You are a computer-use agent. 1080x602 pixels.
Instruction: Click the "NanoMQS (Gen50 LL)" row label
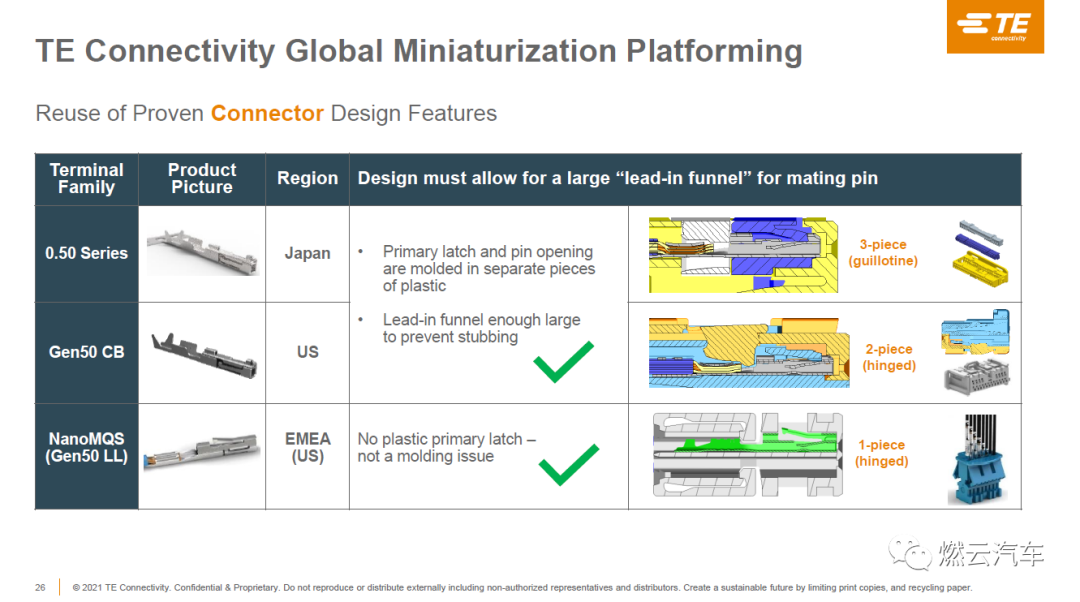coord(87,448)
